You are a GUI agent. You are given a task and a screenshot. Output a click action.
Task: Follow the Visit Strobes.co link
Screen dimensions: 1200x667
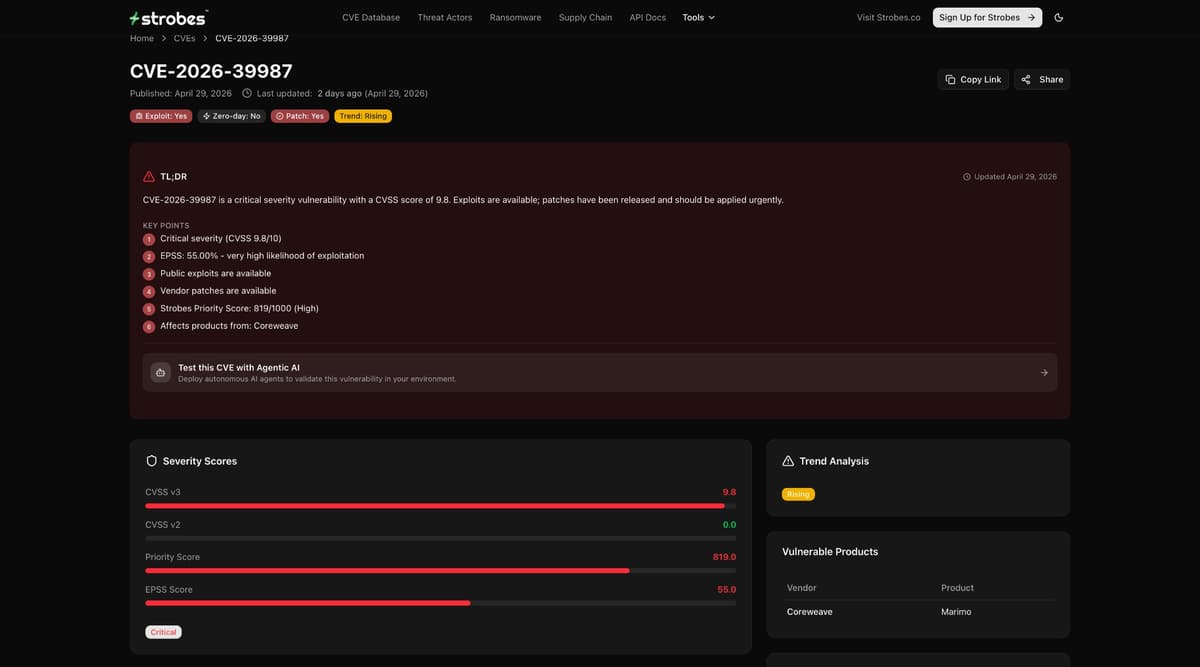click(x=889, y=17)
